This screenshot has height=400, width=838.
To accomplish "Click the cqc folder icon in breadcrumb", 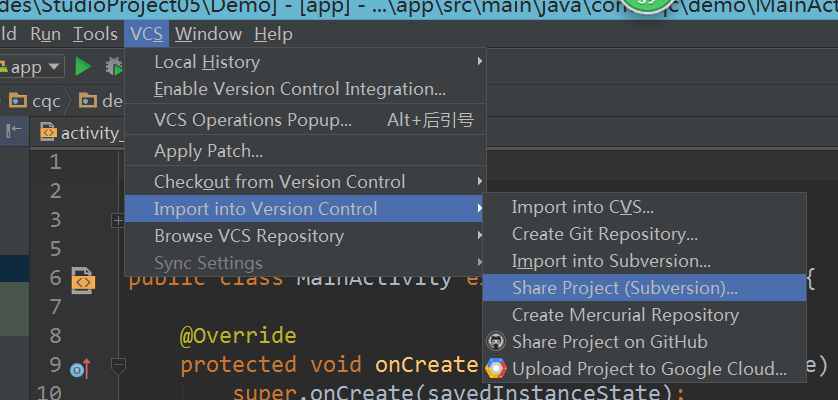I will click(18, 100).
